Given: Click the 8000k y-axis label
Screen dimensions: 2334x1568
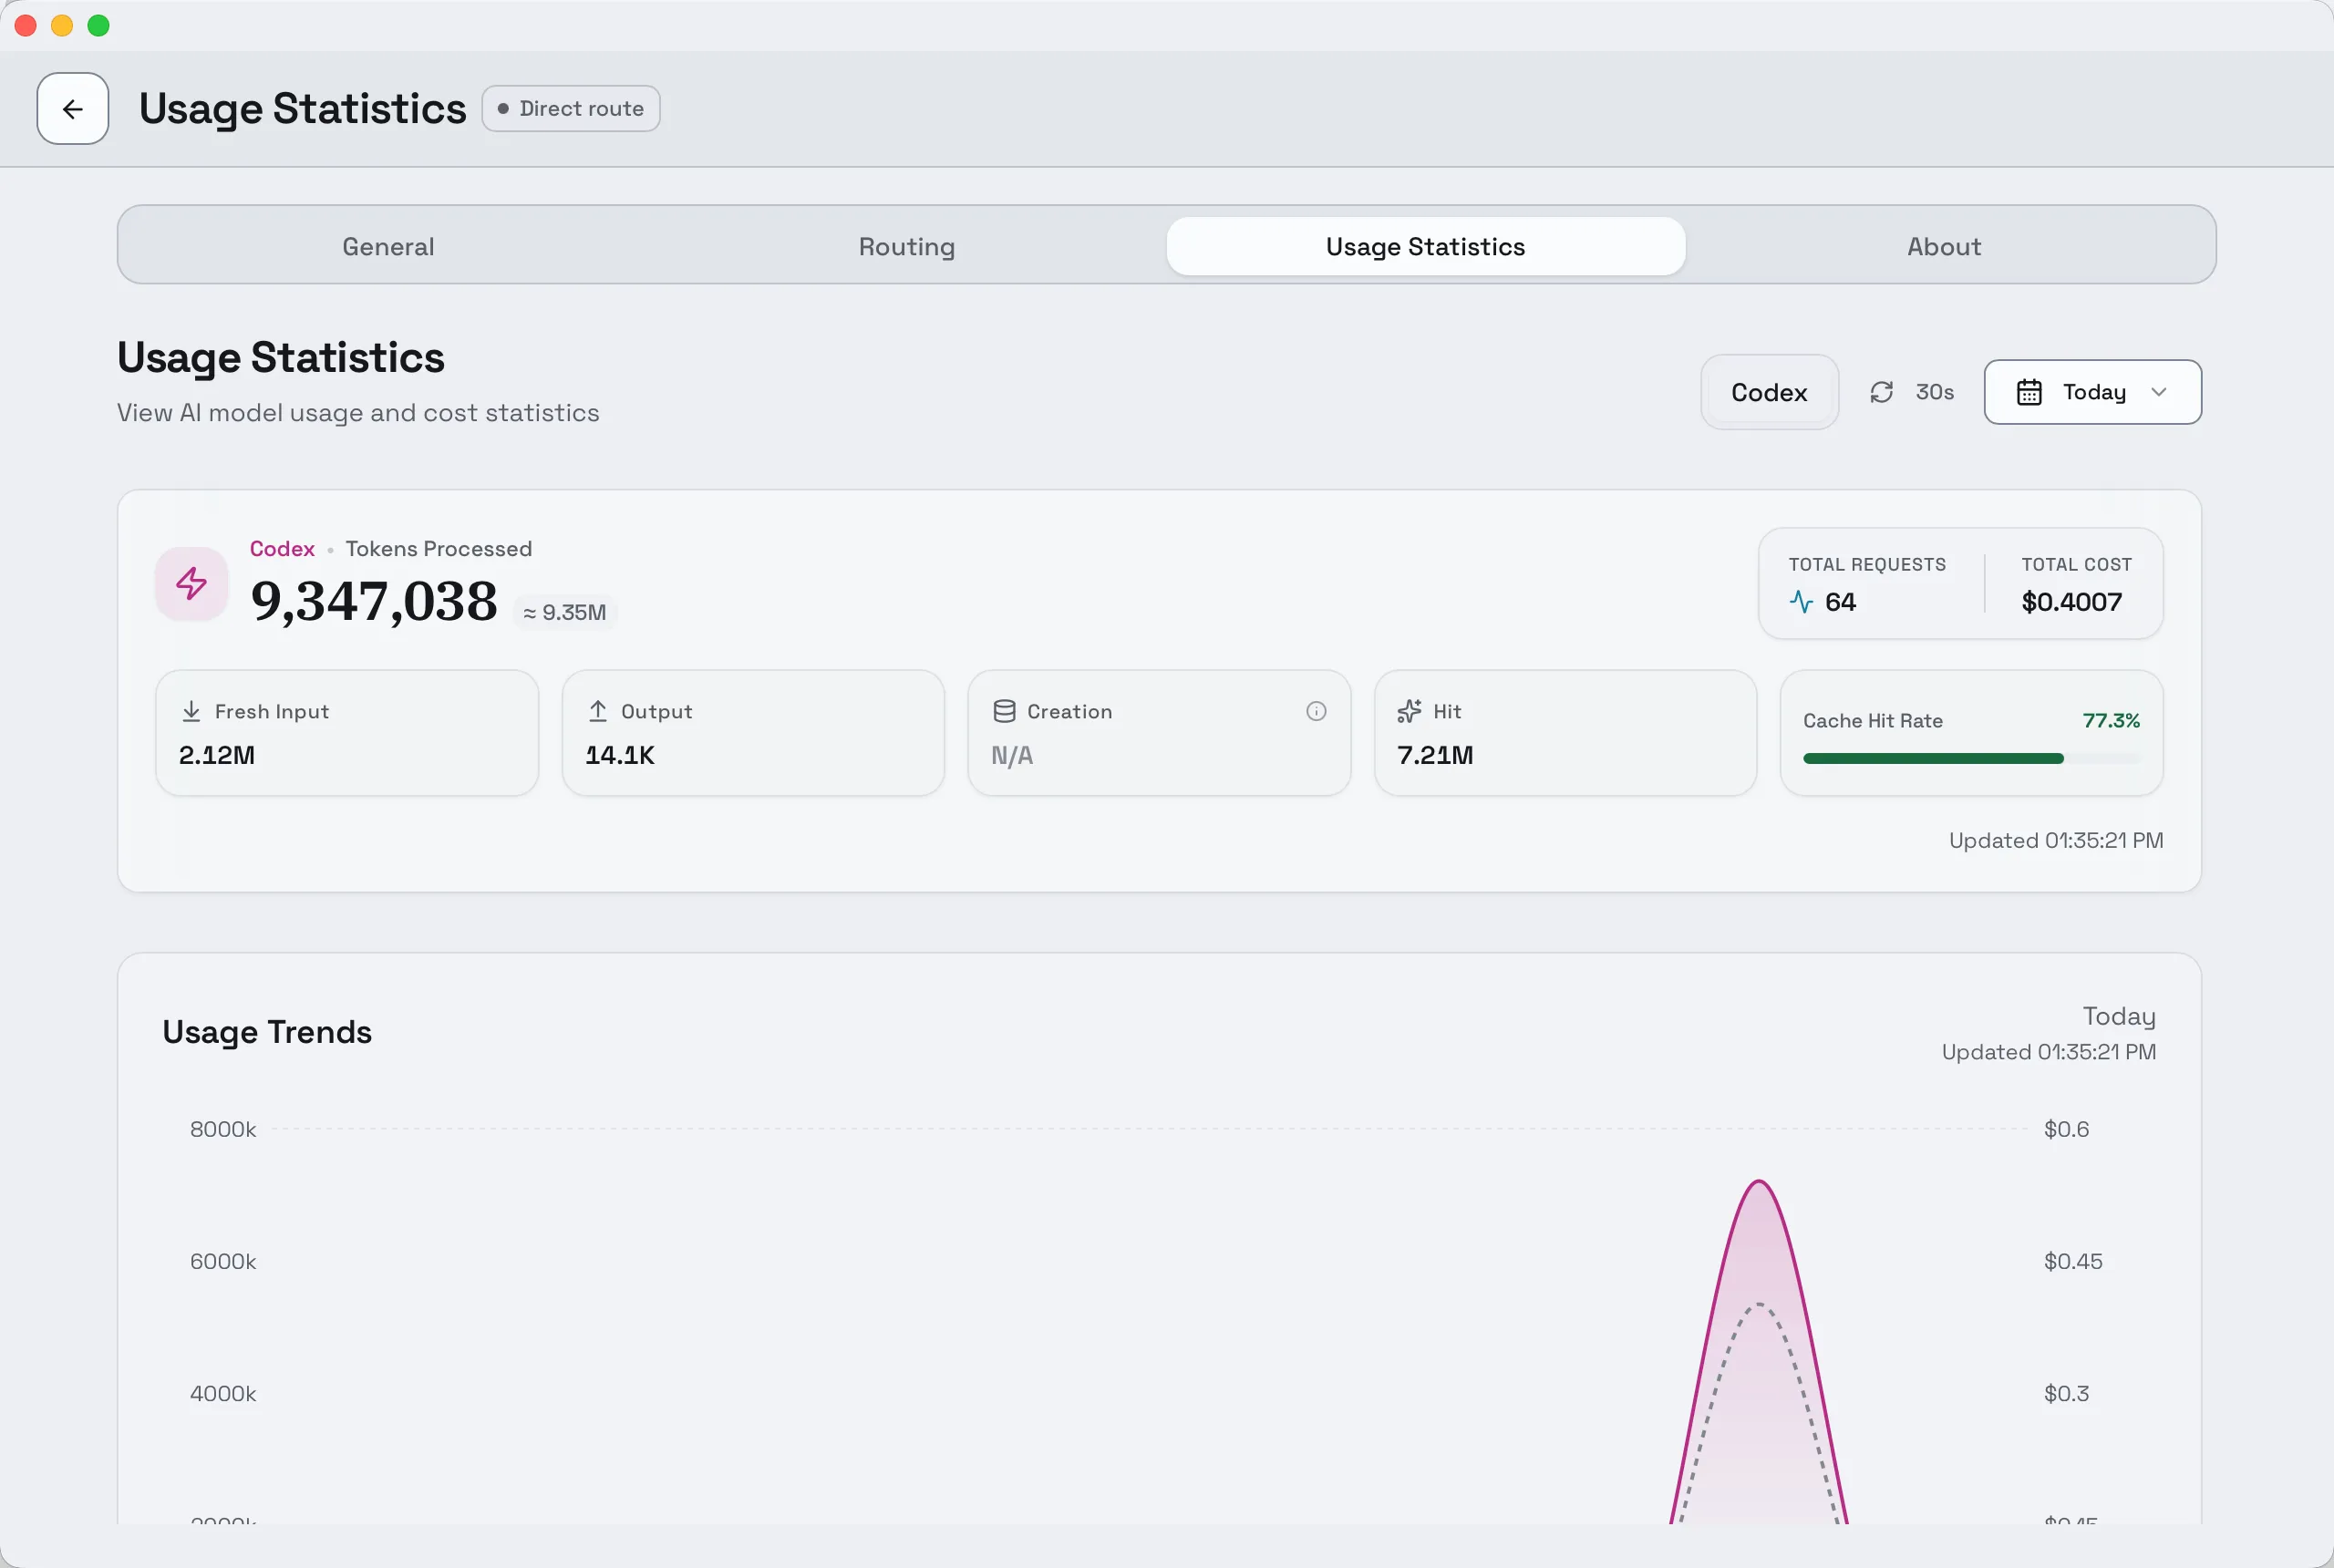Looking at the screenshot, I should 223,1129.
